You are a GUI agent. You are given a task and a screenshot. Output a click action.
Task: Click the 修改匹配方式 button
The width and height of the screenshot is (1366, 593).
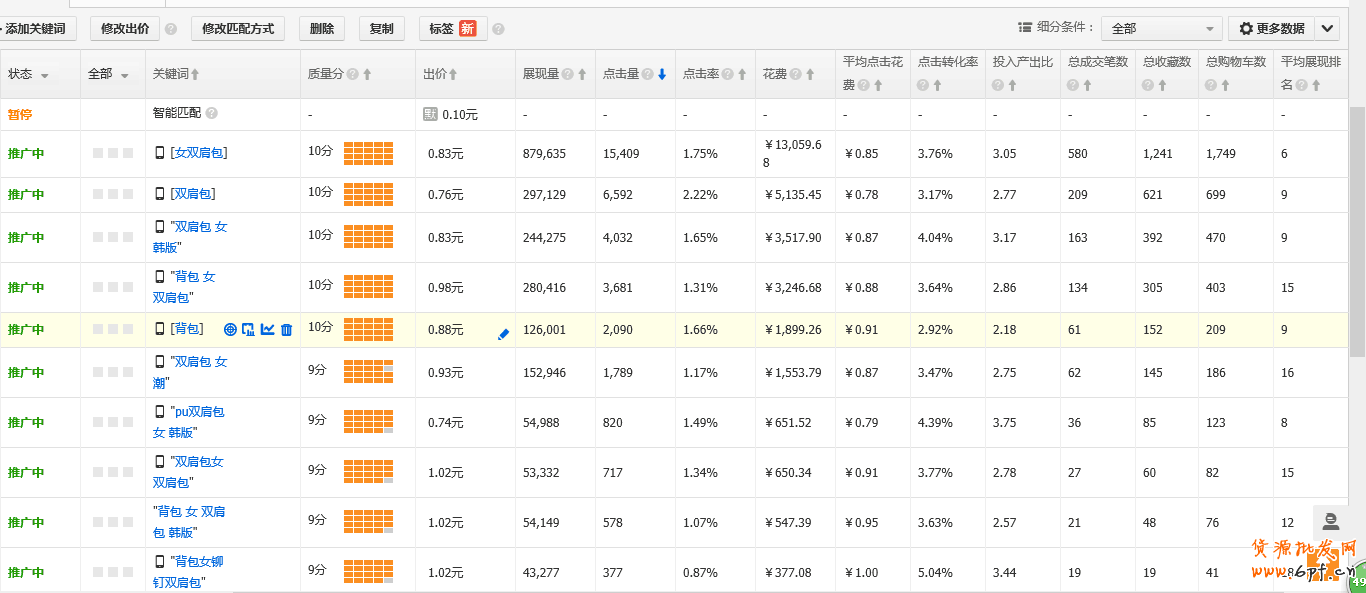pos(238,28)
